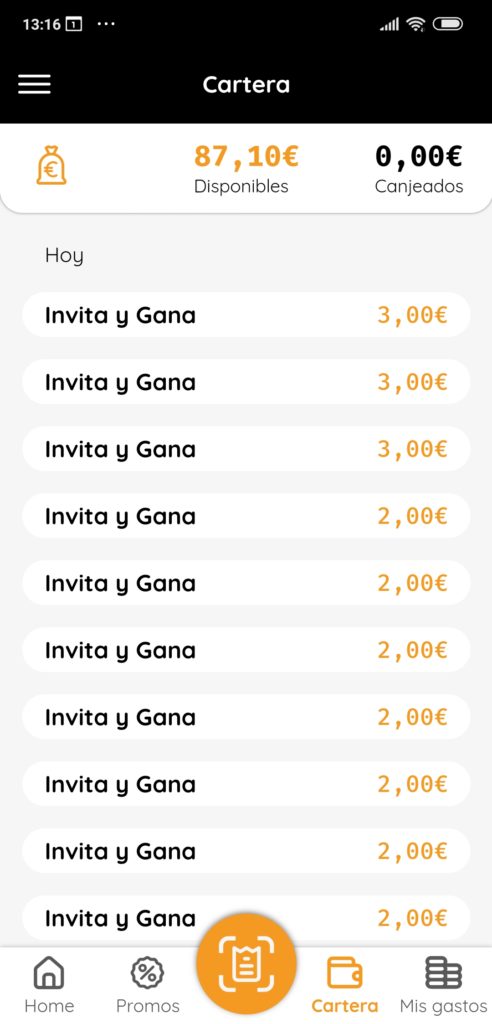This screenshot has width=492, height=1024.
Task: Tap the 87,10€ Disponibles balance
Action: (x=246, y=168)
